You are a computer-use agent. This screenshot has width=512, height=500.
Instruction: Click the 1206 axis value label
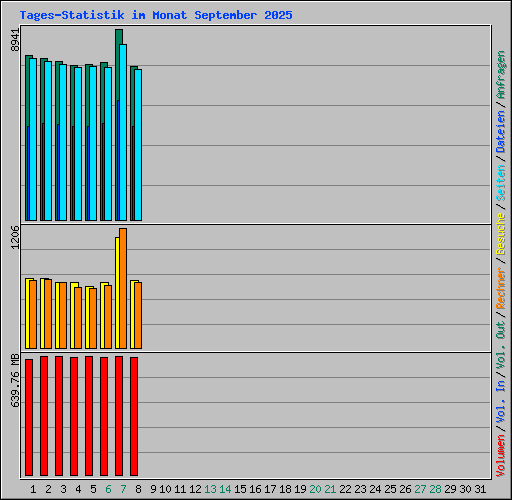[x=15, y=237]
